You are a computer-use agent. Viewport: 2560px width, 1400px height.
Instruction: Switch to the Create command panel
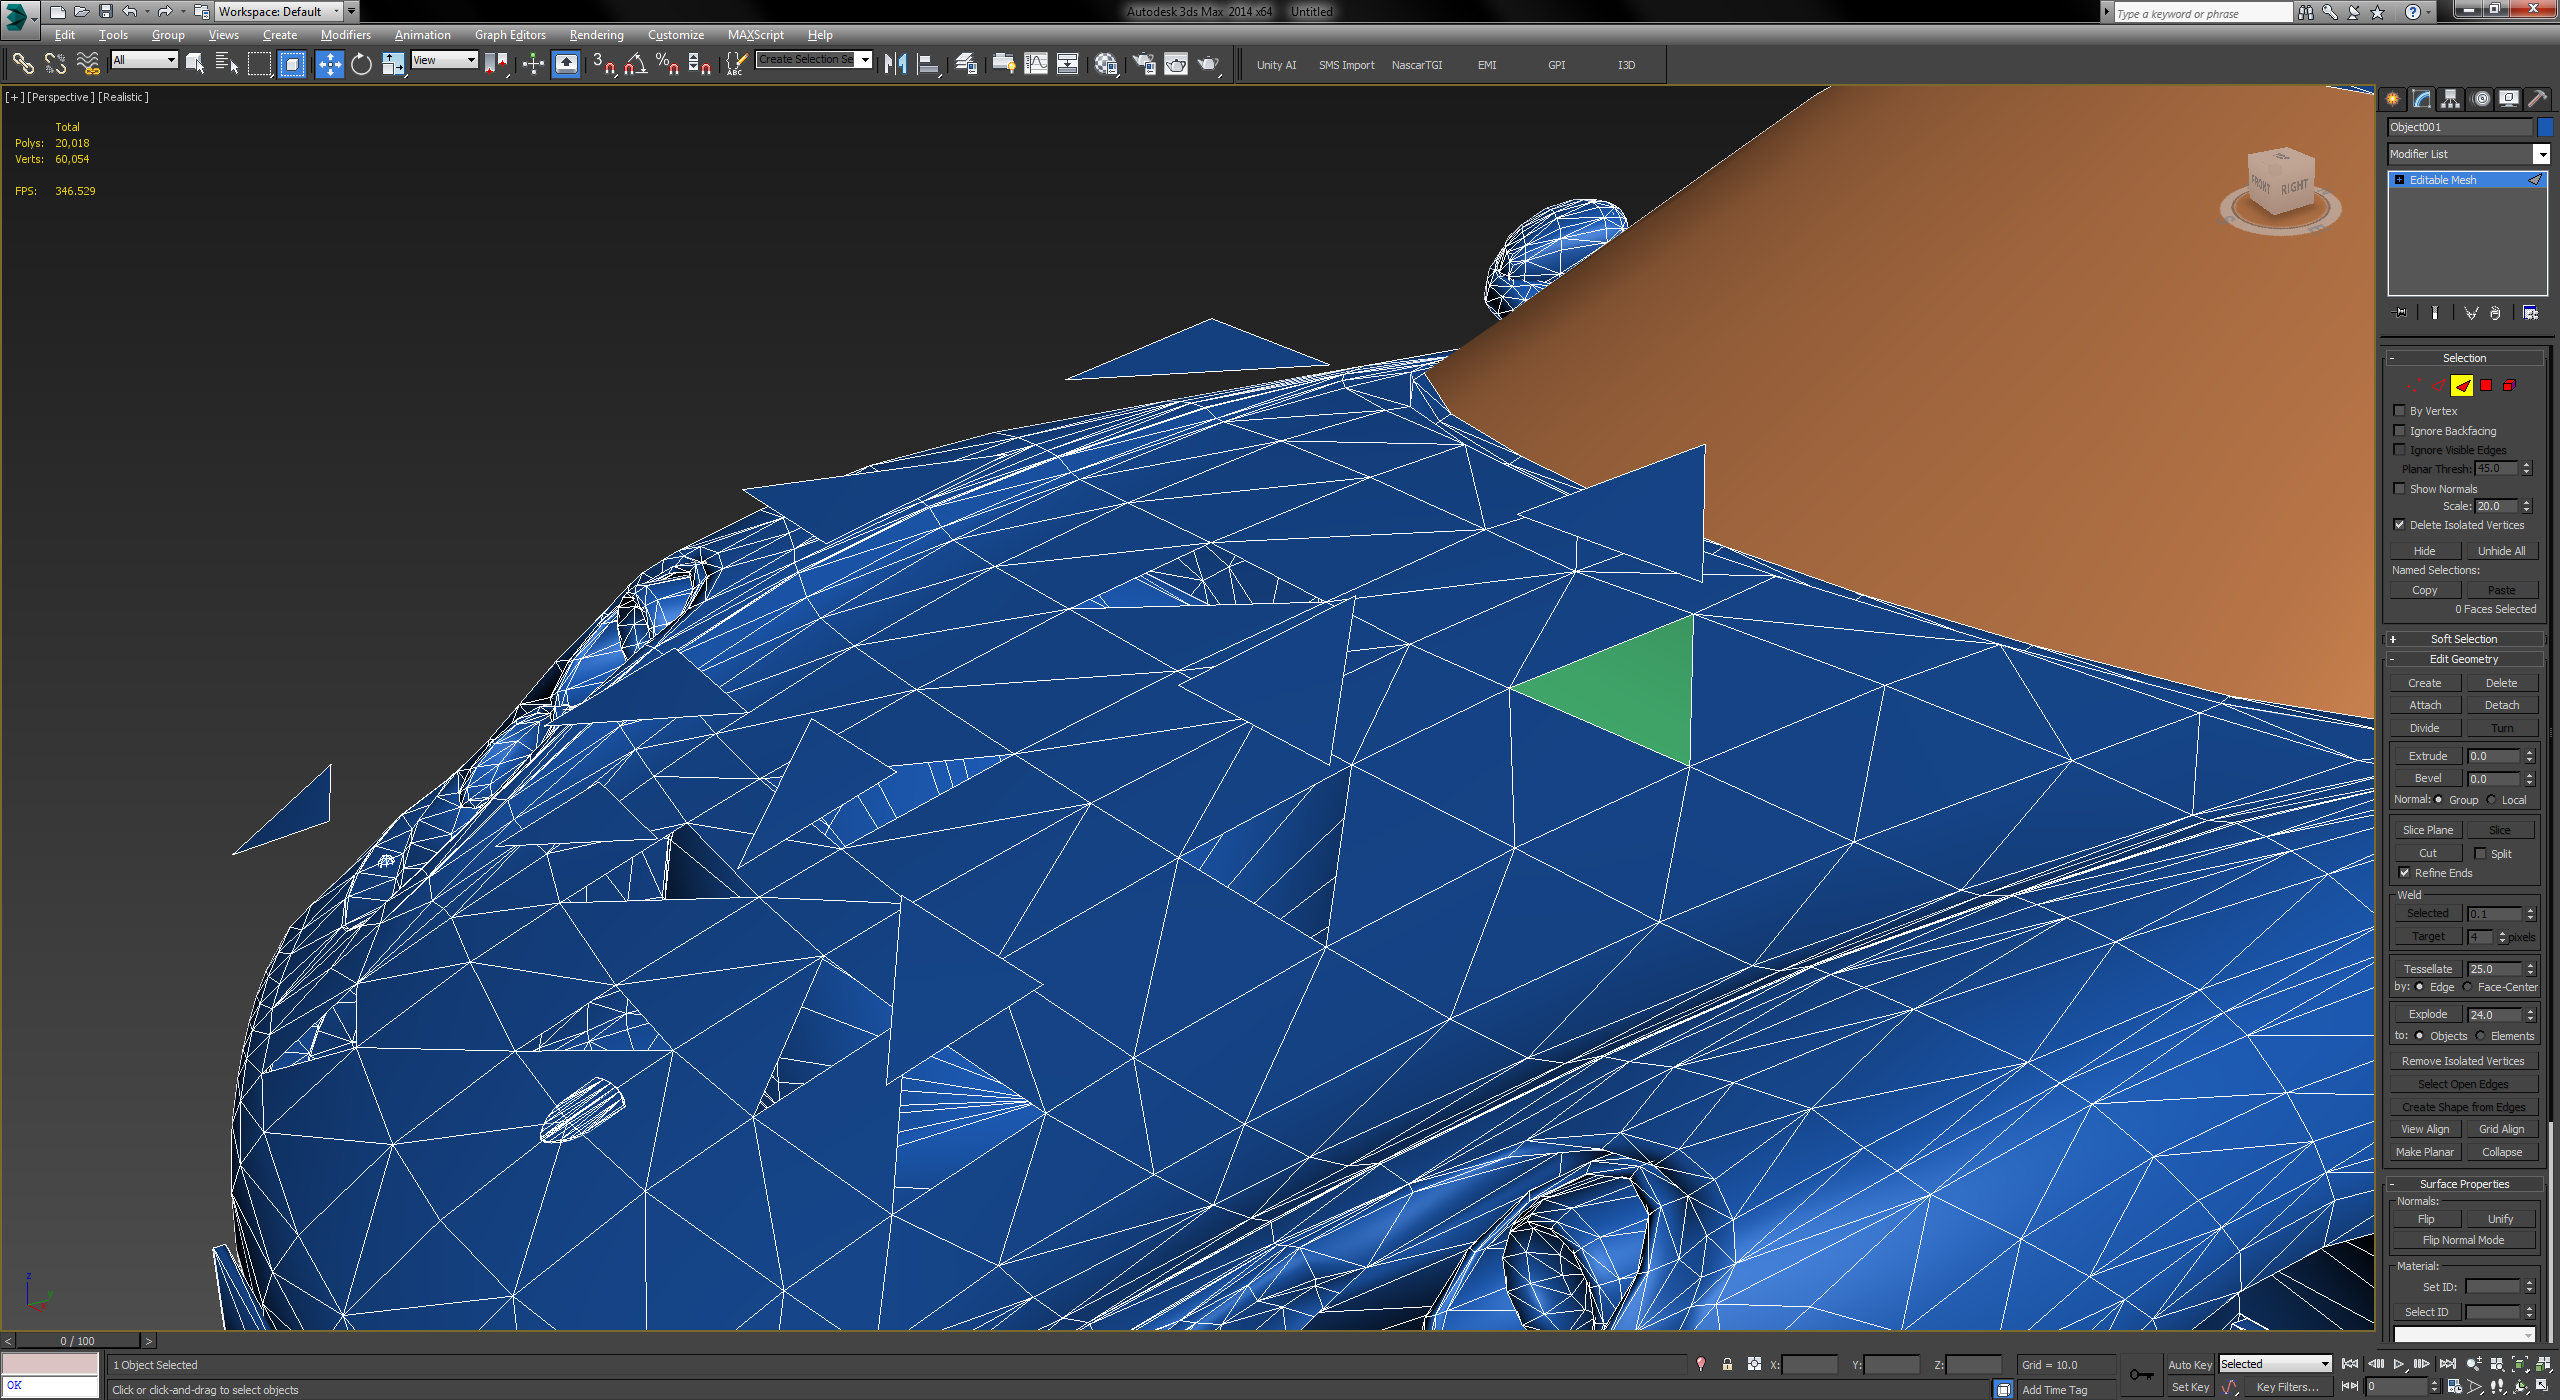pyautogui.click(x=2393, y=98)
